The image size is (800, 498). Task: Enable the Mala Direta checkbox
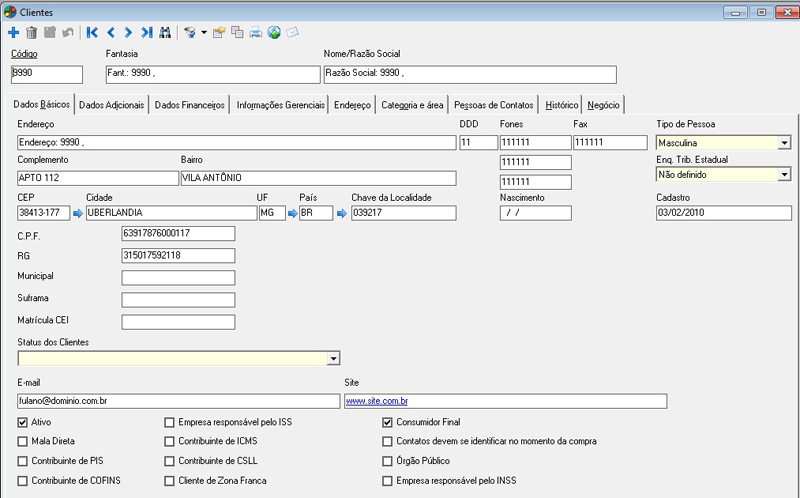click(23, 440)
